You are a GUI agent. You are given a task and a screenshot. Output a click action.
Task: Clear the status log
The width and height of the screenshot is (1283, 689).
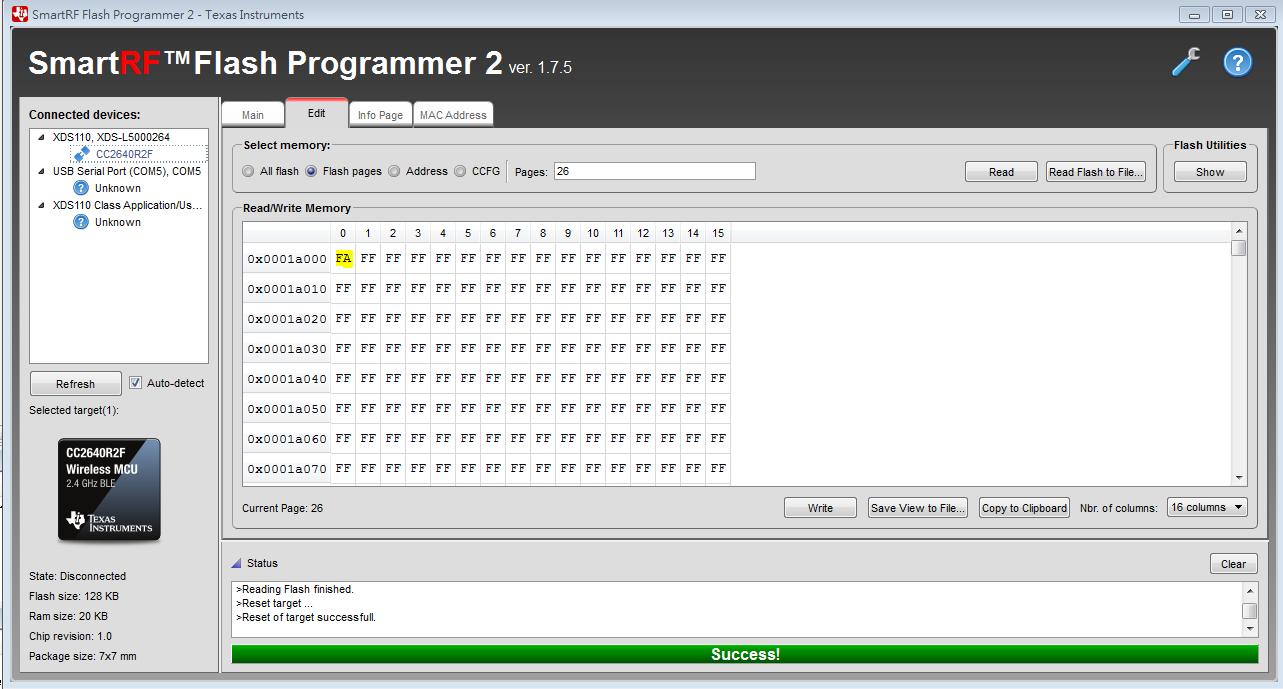click(1233, 564)
